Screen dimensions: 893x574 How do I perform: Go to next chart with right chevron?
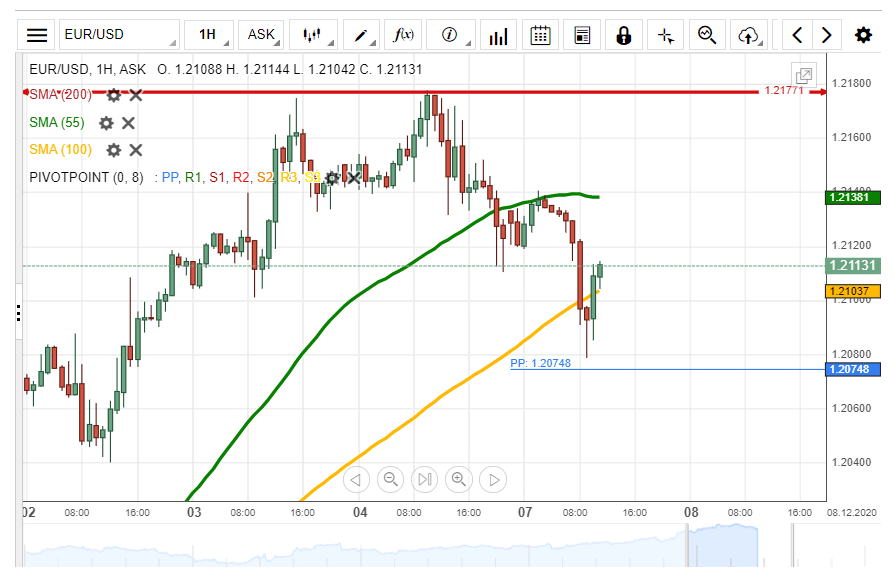[826, 35]
